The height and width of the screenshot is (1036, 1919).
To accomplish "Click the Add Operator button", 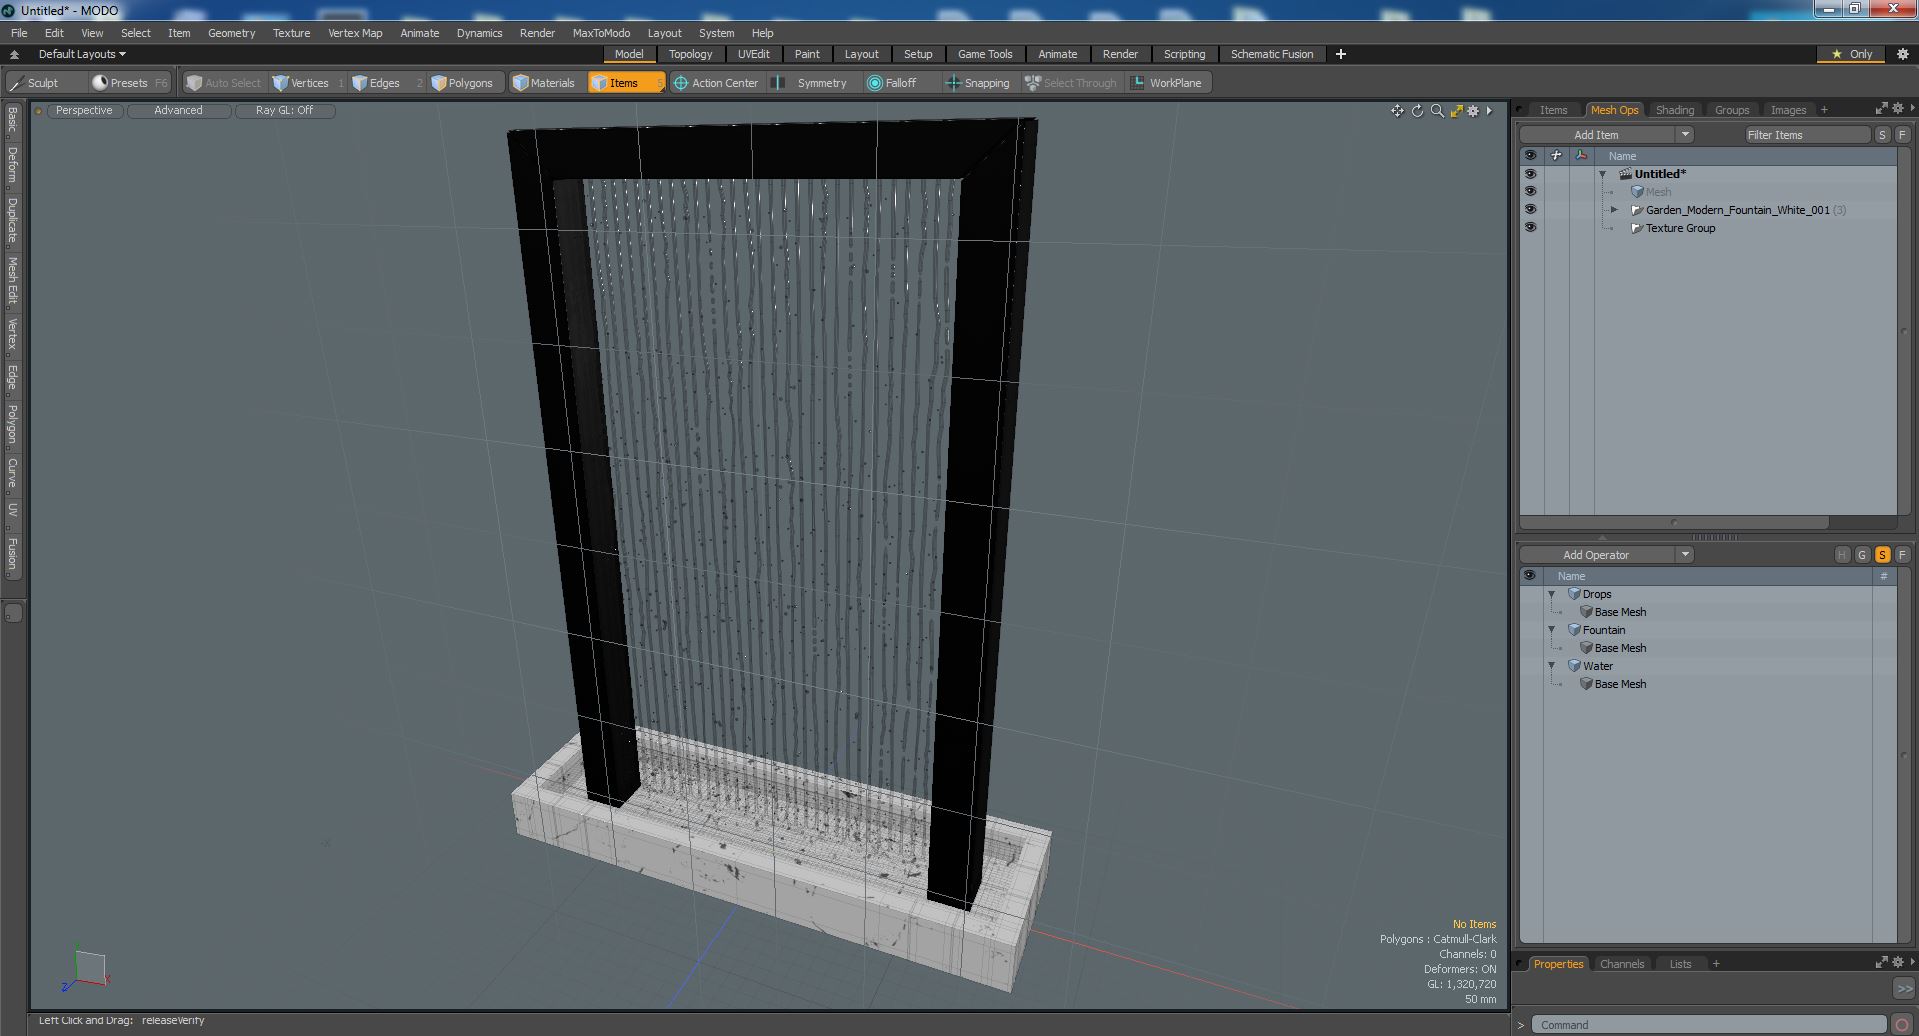I will pyautogui.click(x=1596, y=555).
